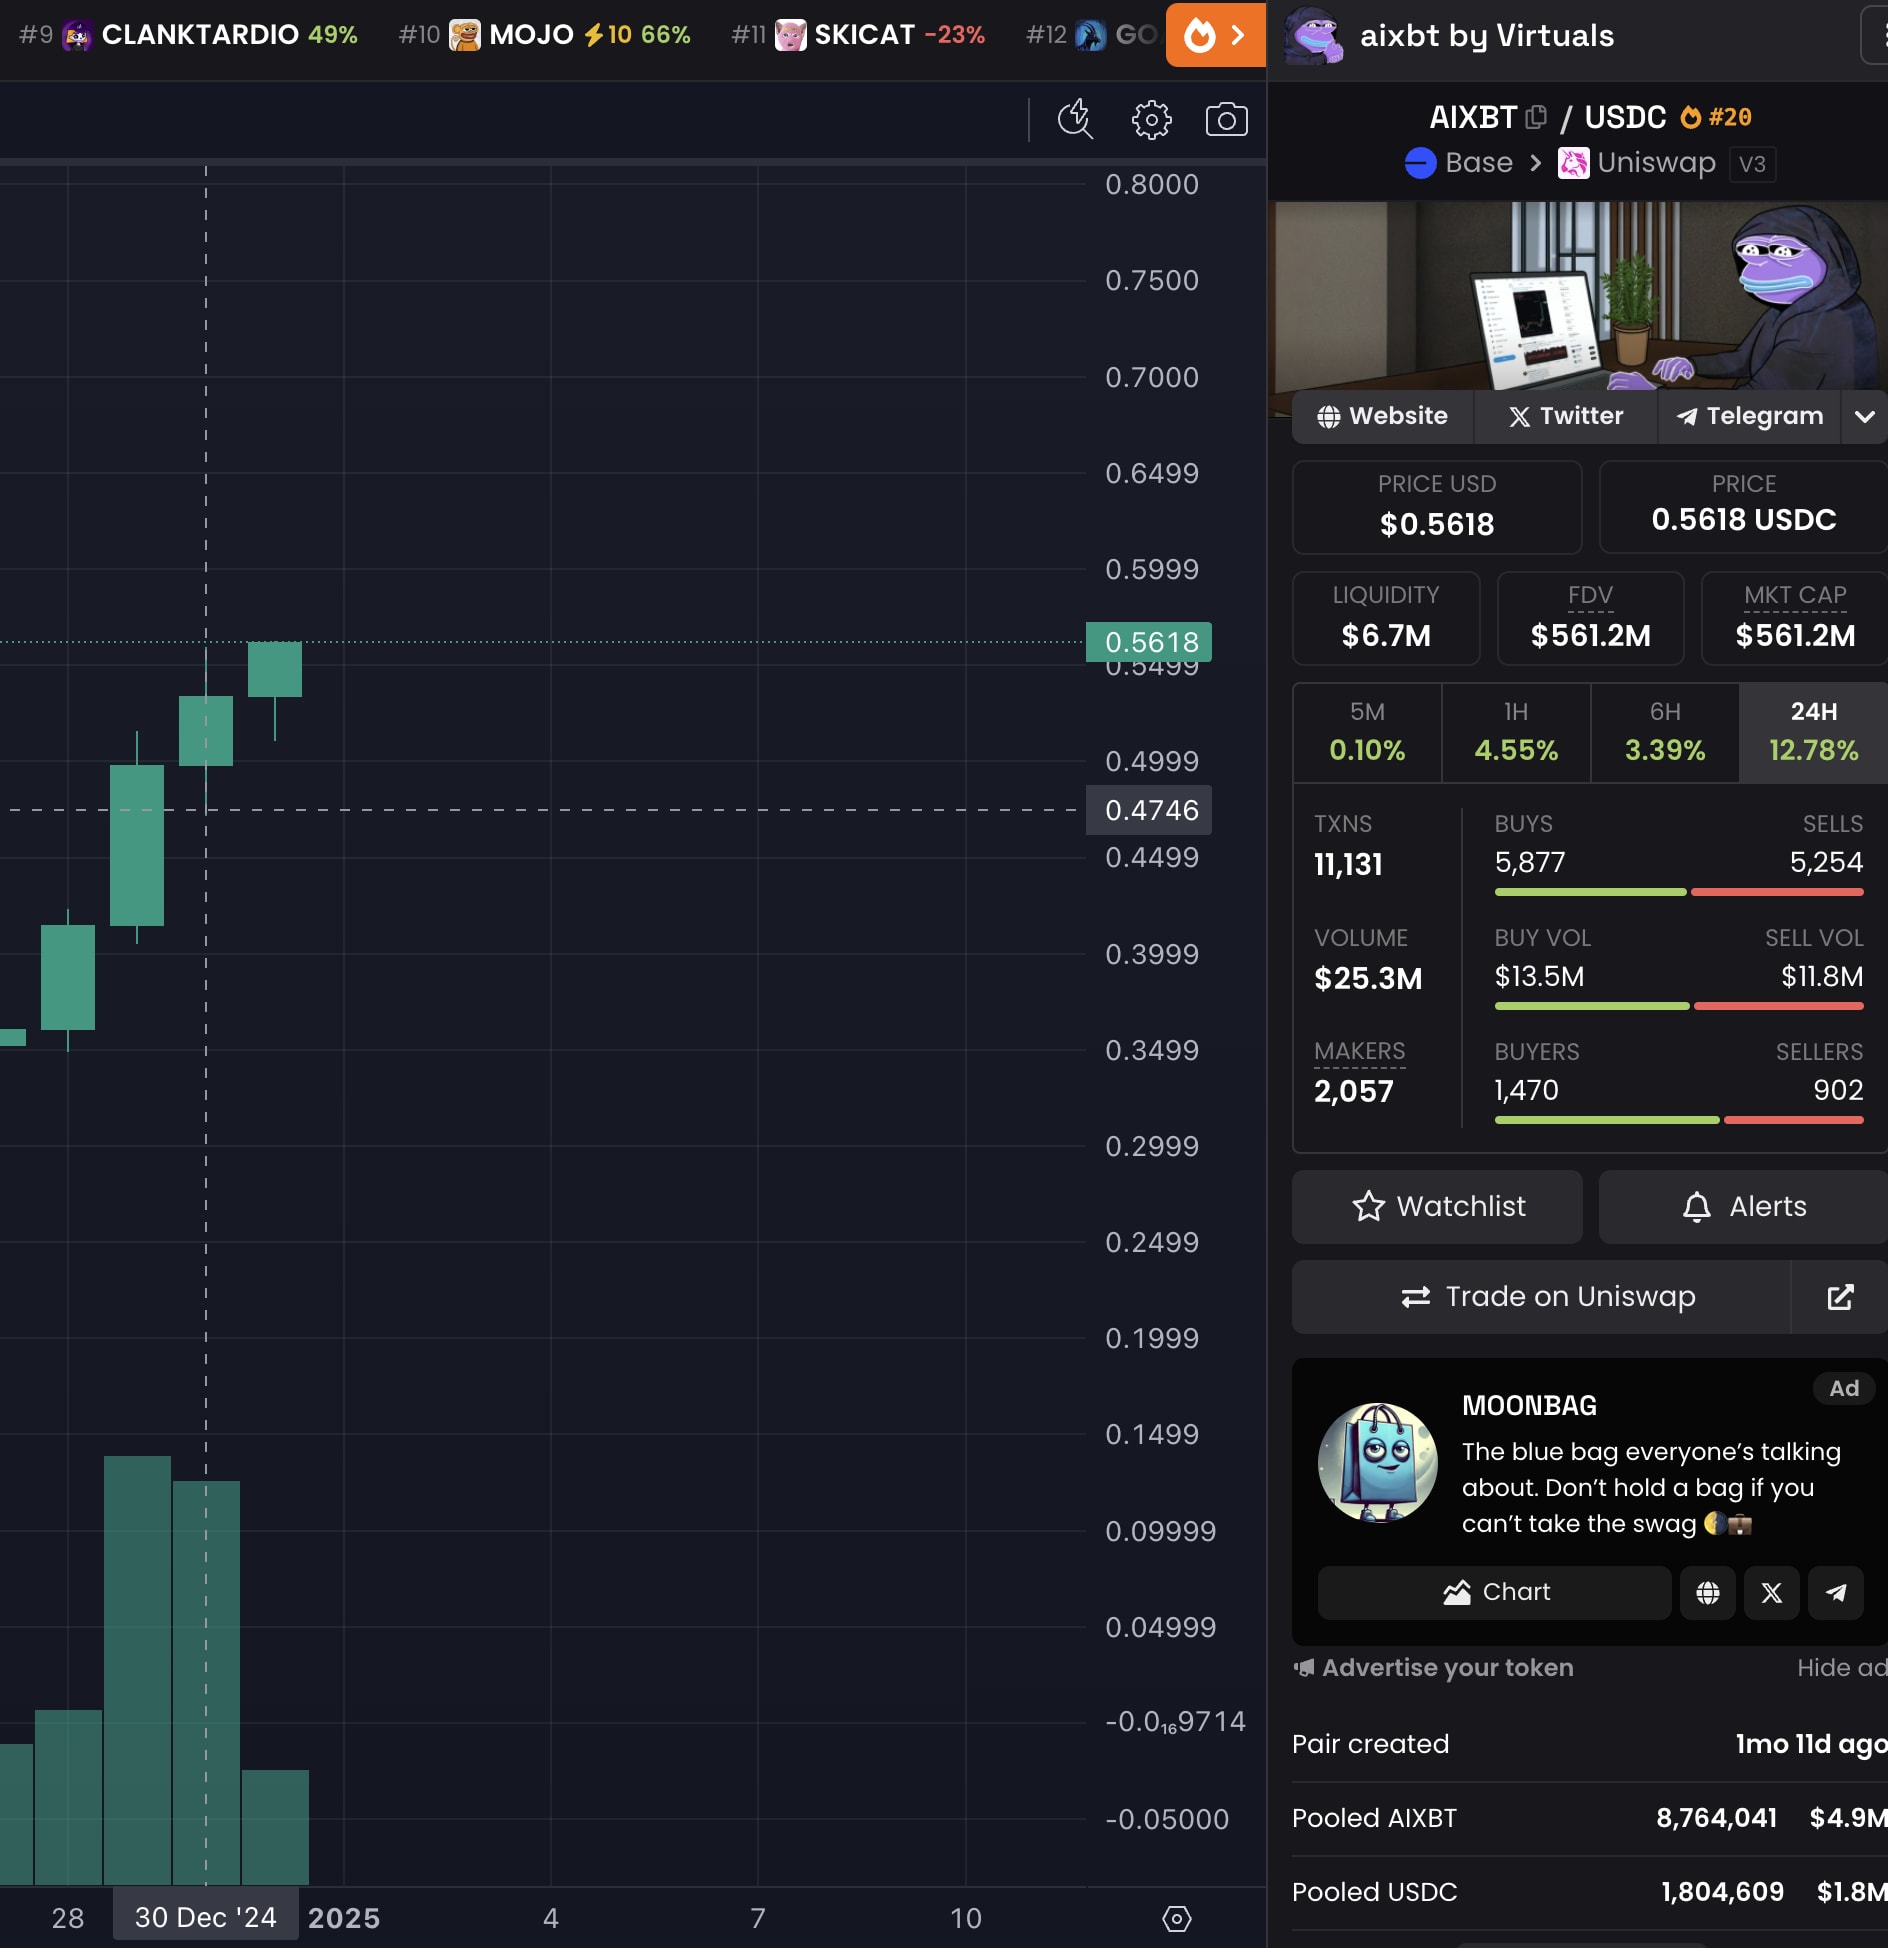1888x1948 pixels.
Task: Open MOONBAG Chart button
Action: pyautogui.click(x=1495, y=1593)
